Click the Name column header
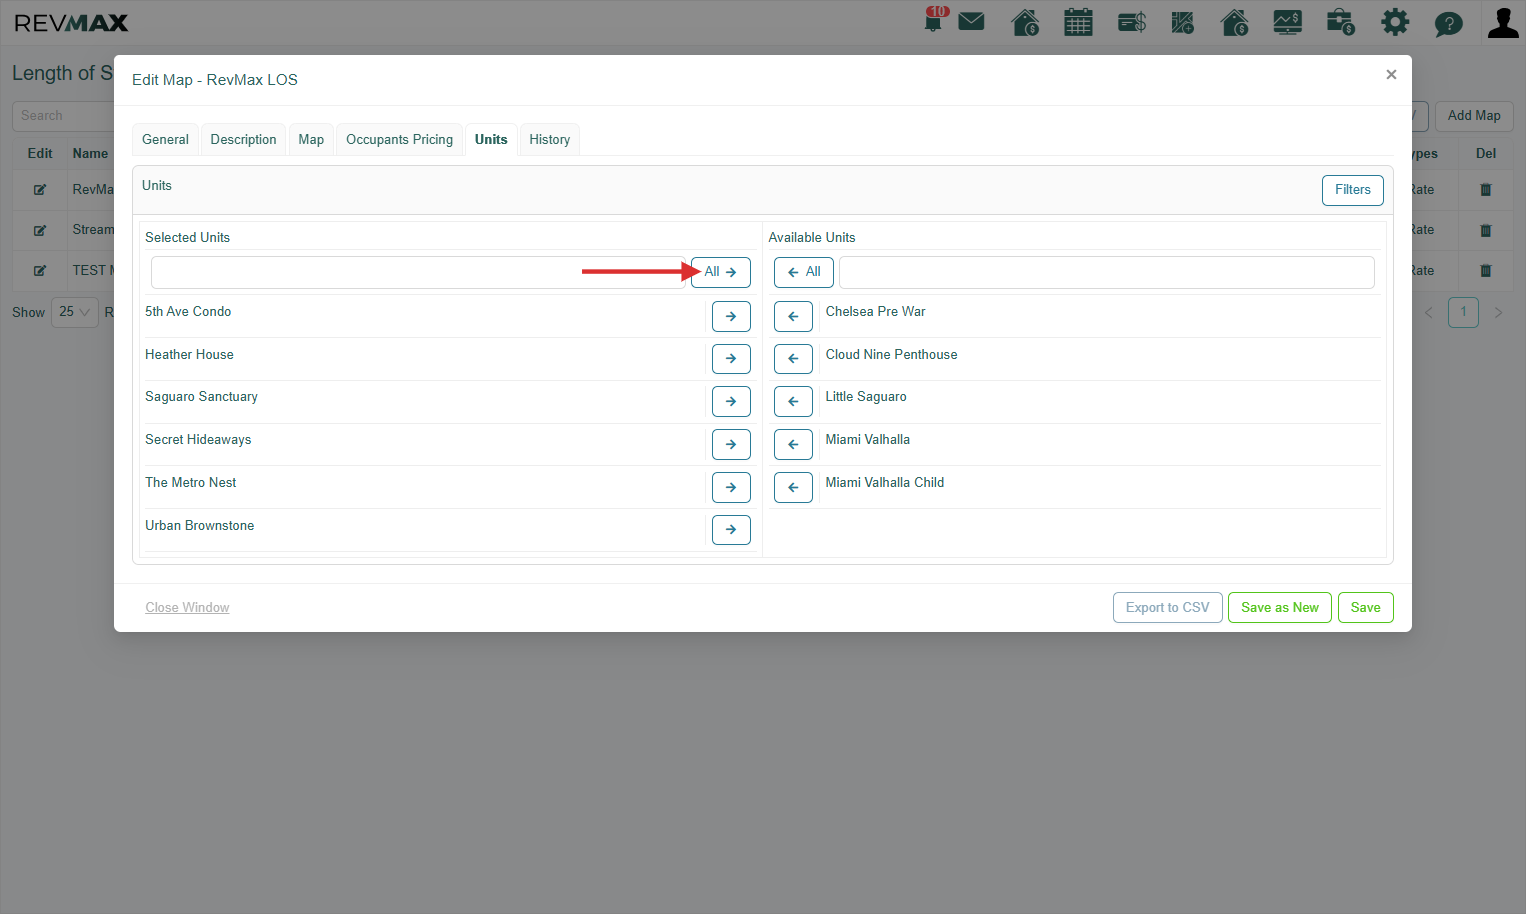 (x=90, y=154)
